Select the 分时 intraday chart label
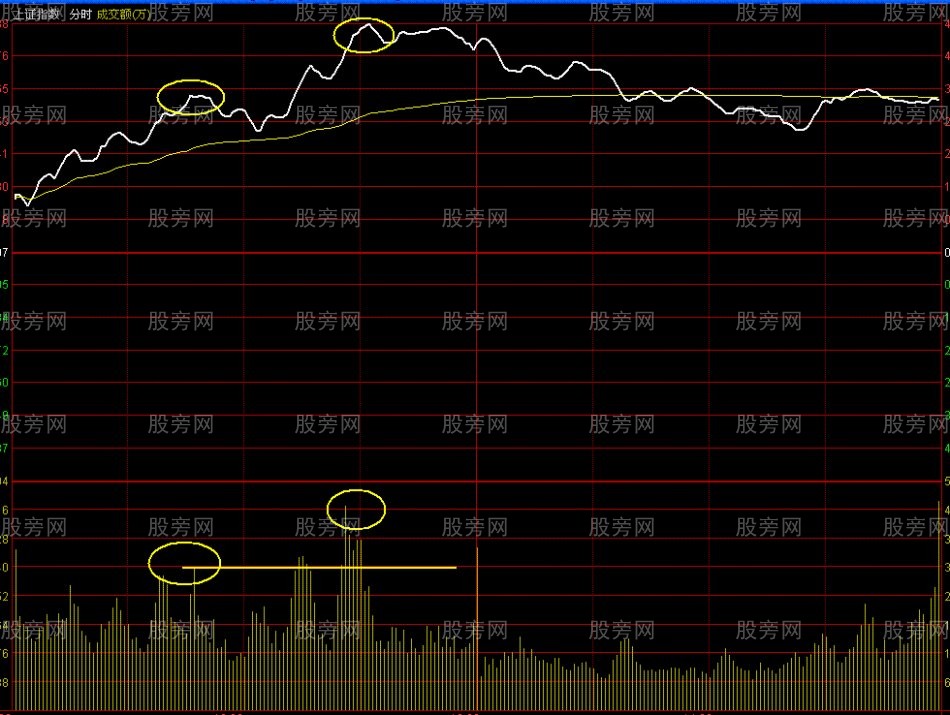Viewport: 950px width, 715px height. [x=80, y=13]
